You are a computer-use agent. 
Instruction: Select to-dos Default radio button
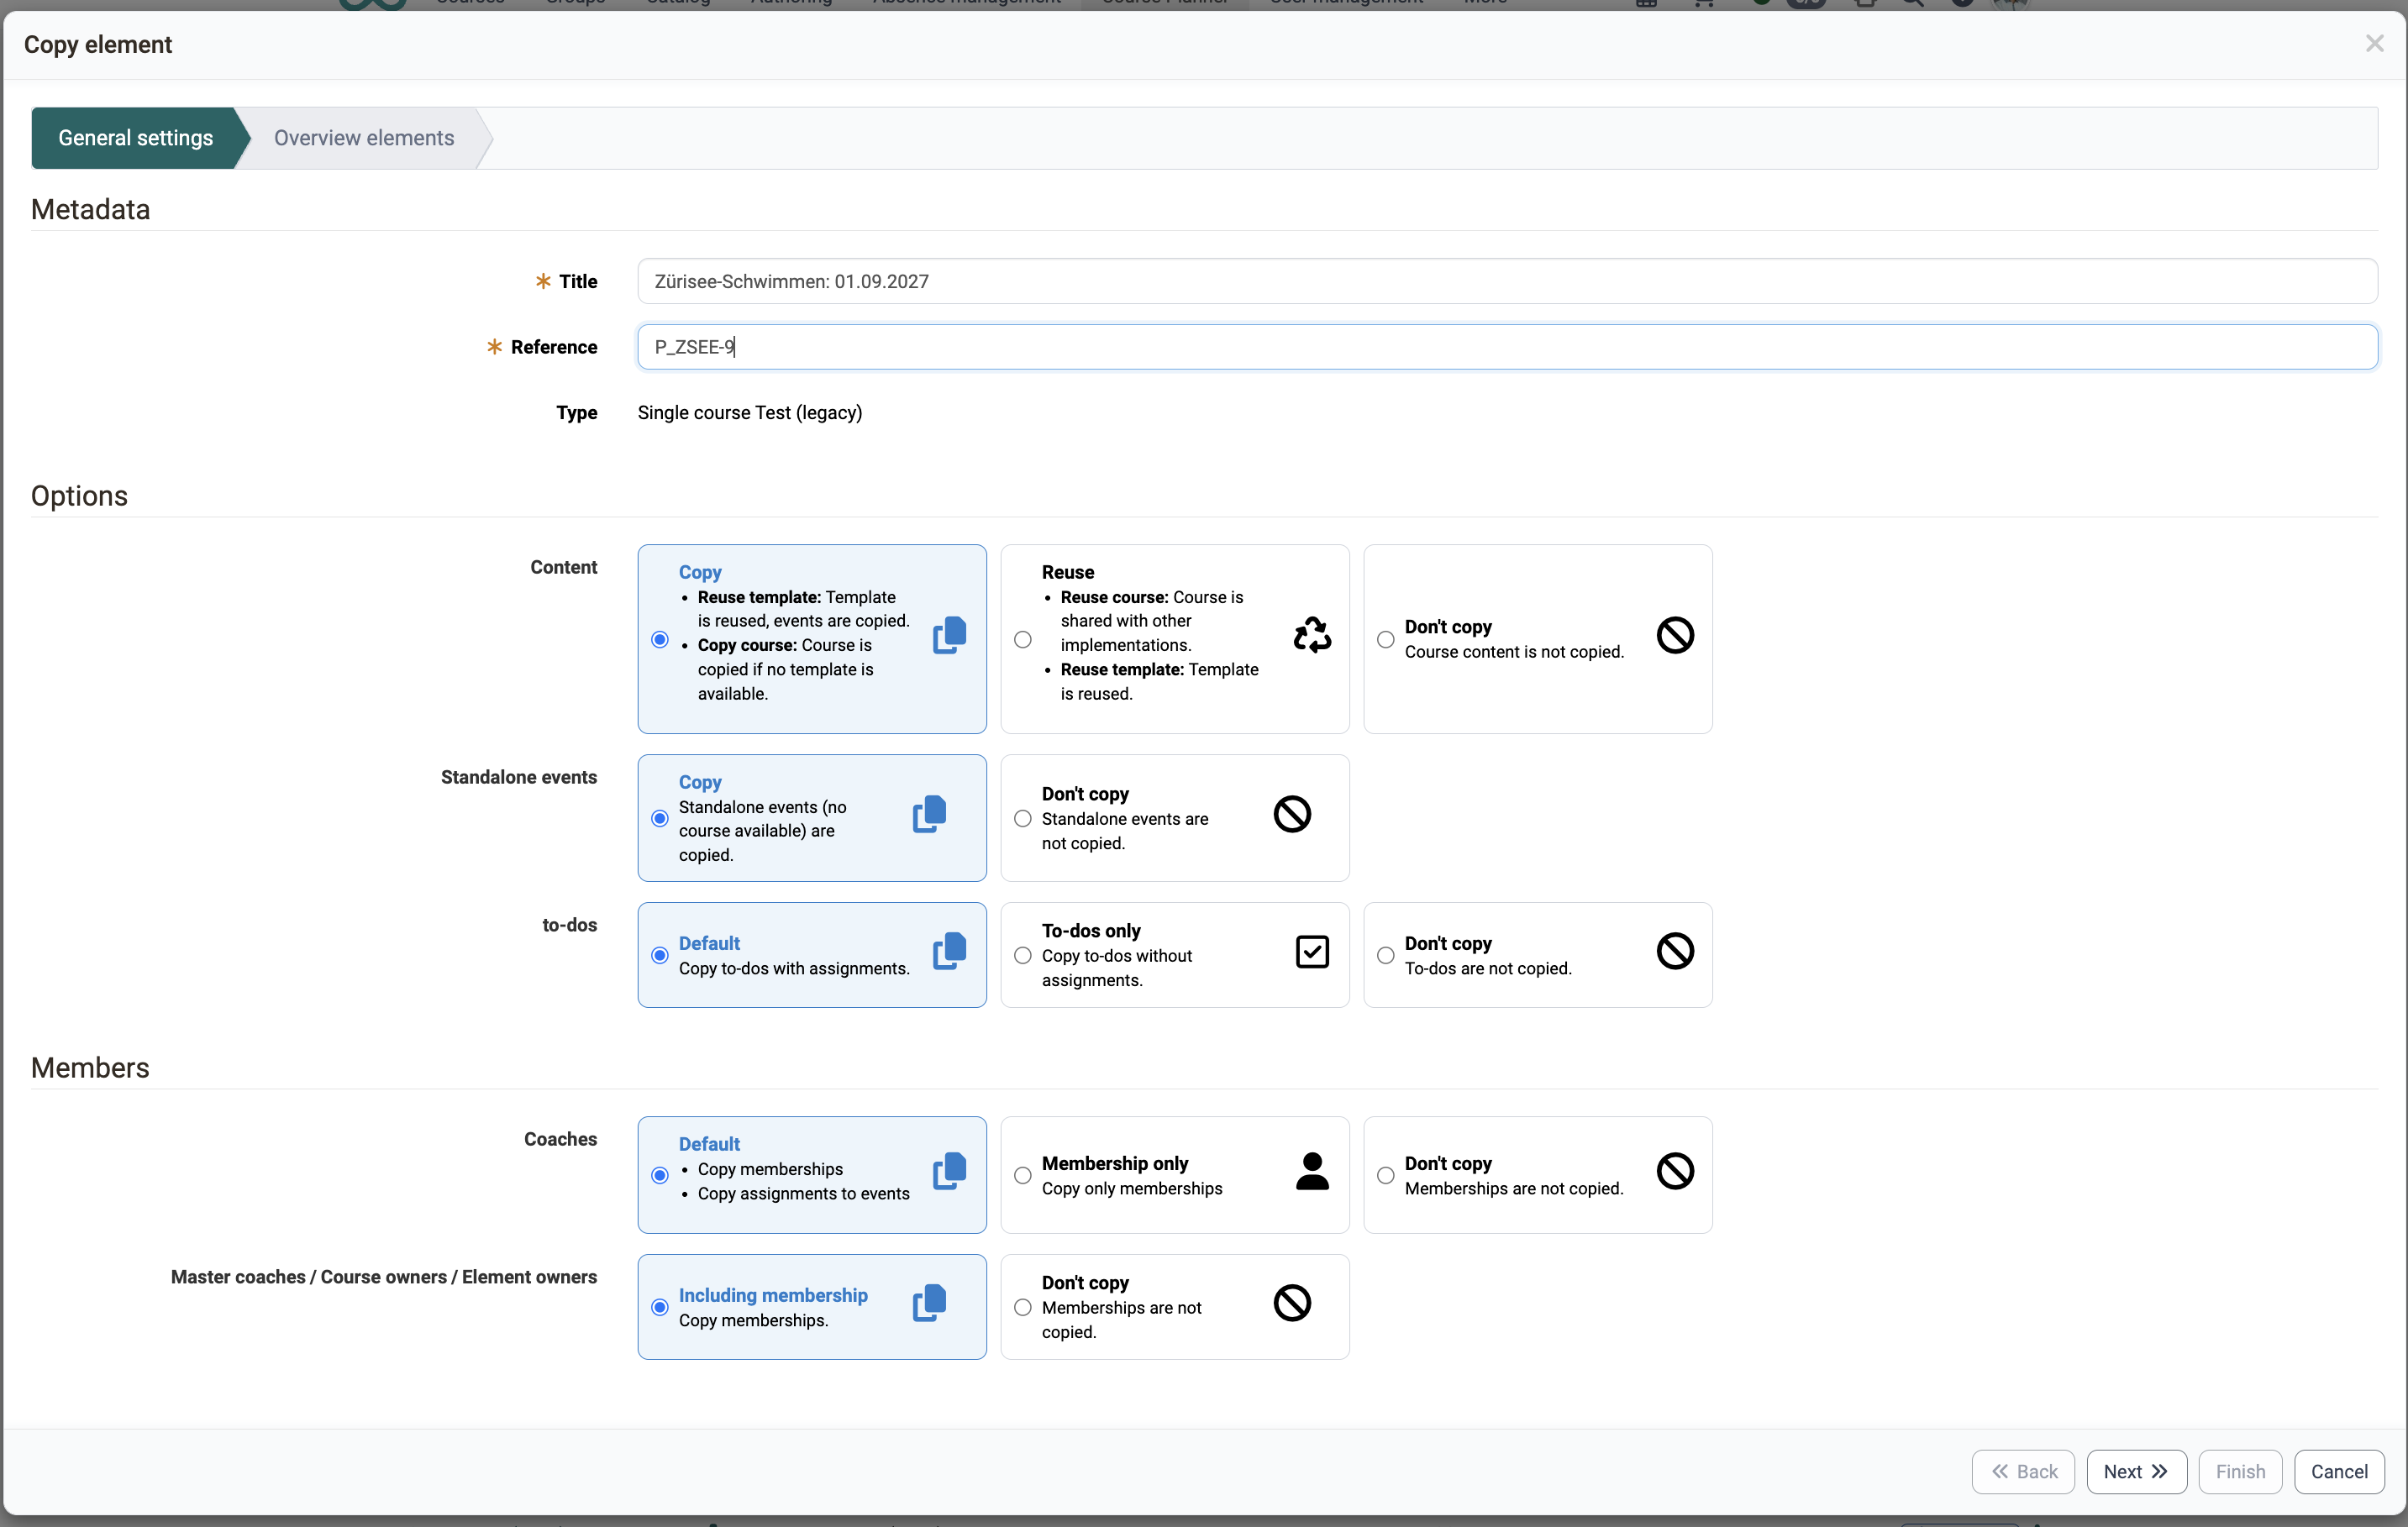coord(660,956)
